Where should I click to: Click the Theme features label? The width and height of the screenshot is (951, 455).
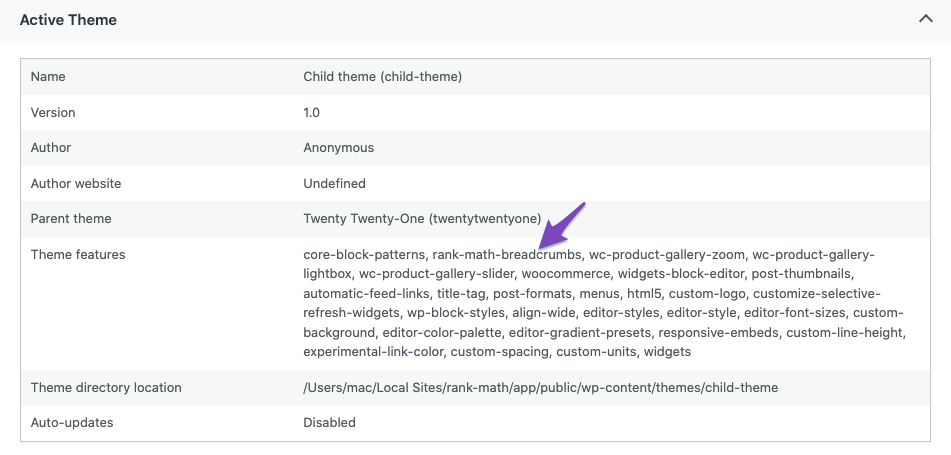point(78,254)
